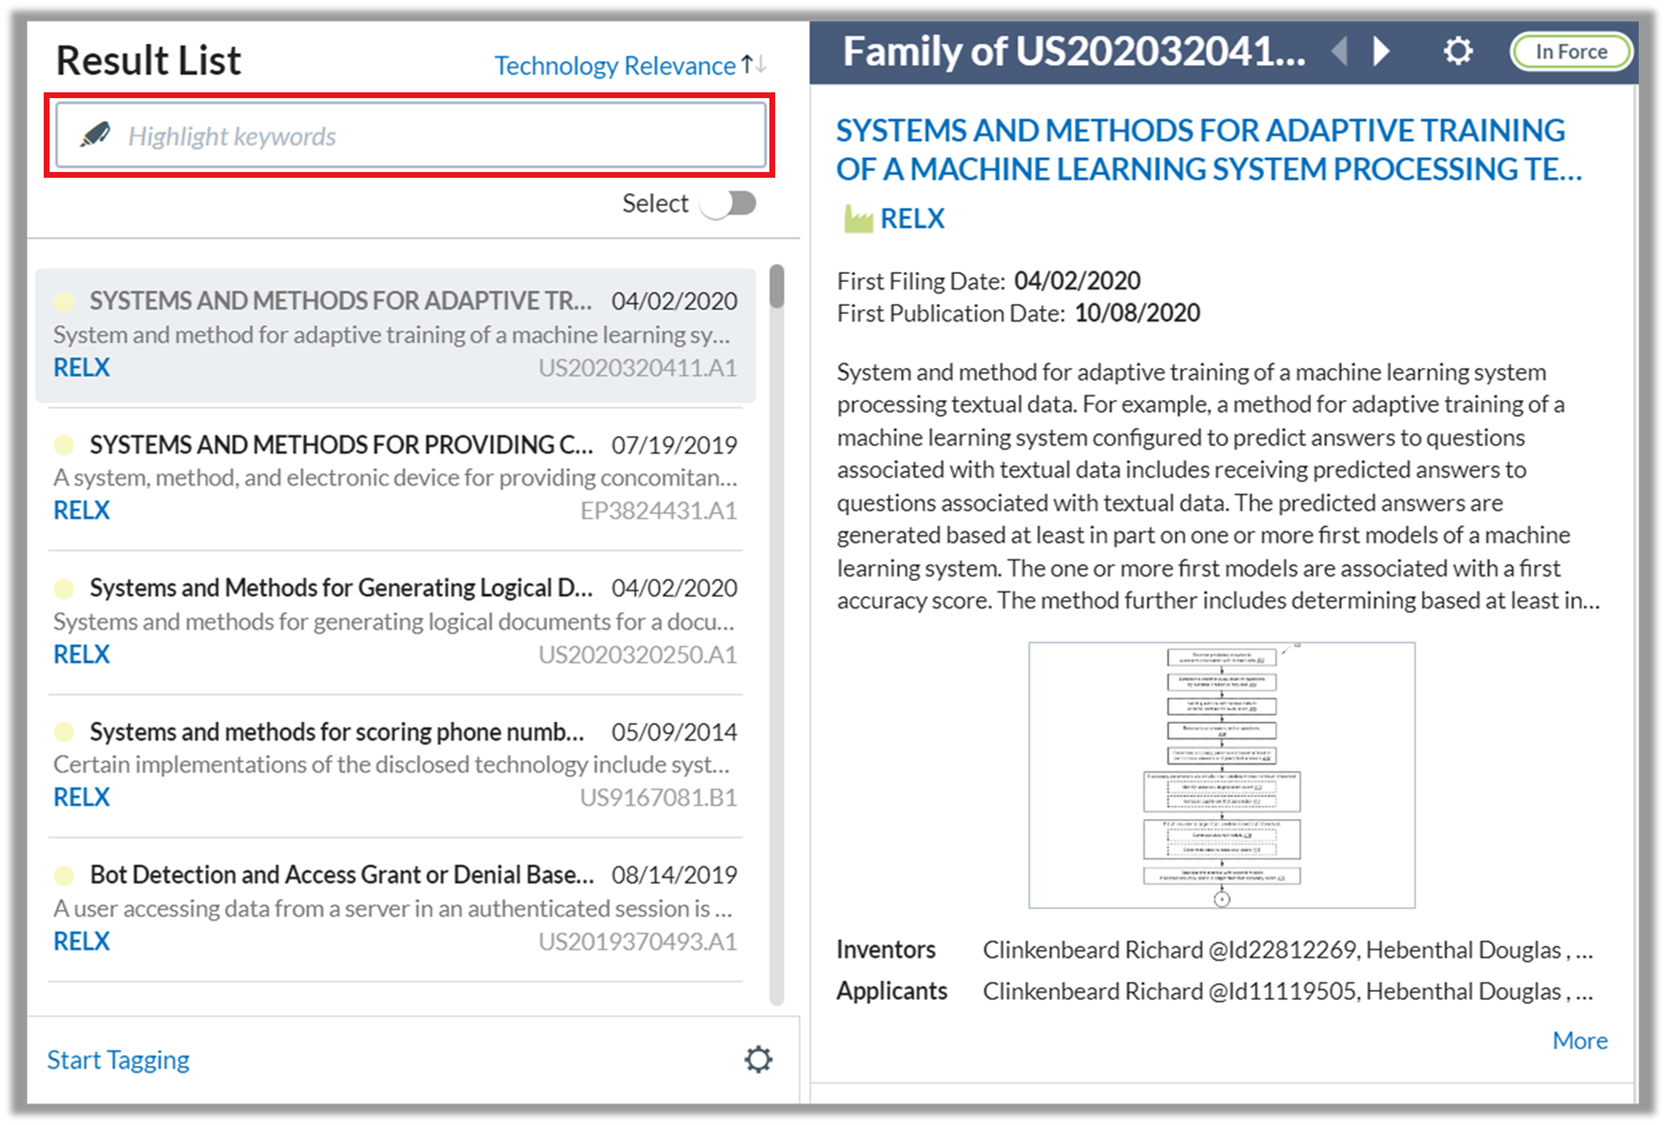Click the date 07/19/2019 in results

[x=674, y=445]
